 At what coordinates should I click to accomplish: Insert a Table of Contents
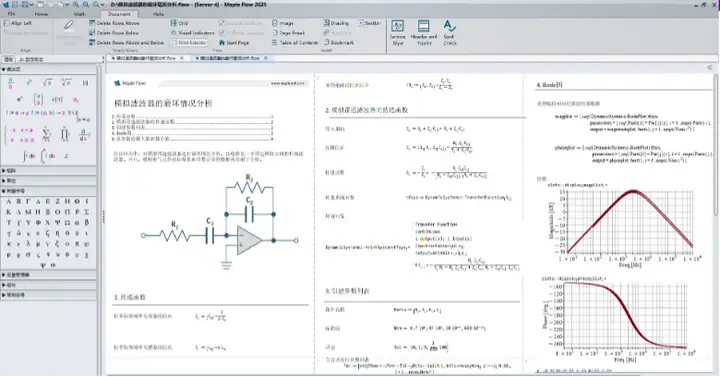tap(295, 42)
